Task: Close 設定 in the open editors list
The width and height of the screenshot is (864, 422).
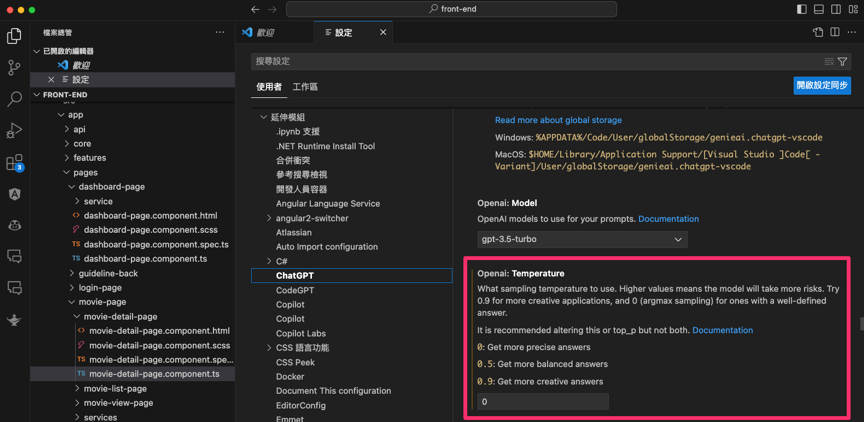Action: tap(51, 80)
